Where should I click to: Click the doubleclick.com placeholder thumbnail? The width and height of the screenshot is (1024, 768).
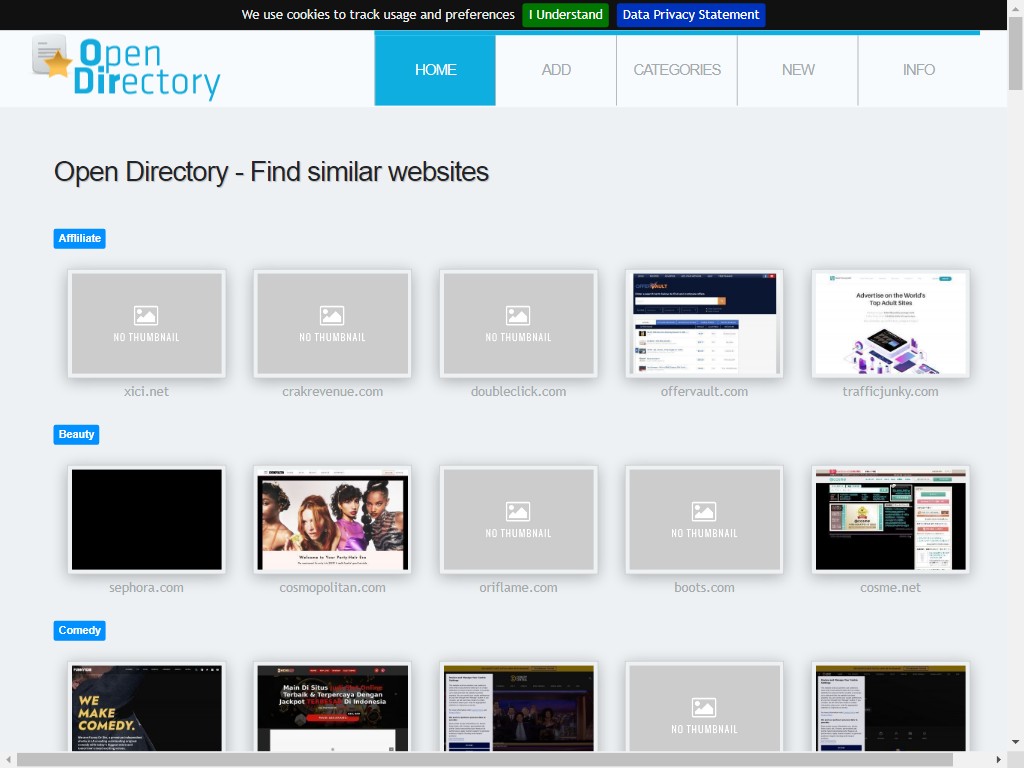click(519, 323)
